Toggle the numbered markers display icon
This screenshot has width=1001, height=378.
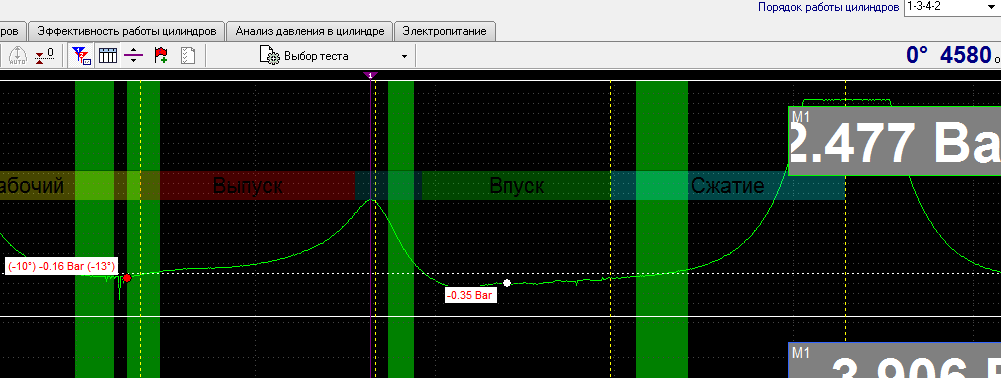pyautogui.click(x=81, y=56)
